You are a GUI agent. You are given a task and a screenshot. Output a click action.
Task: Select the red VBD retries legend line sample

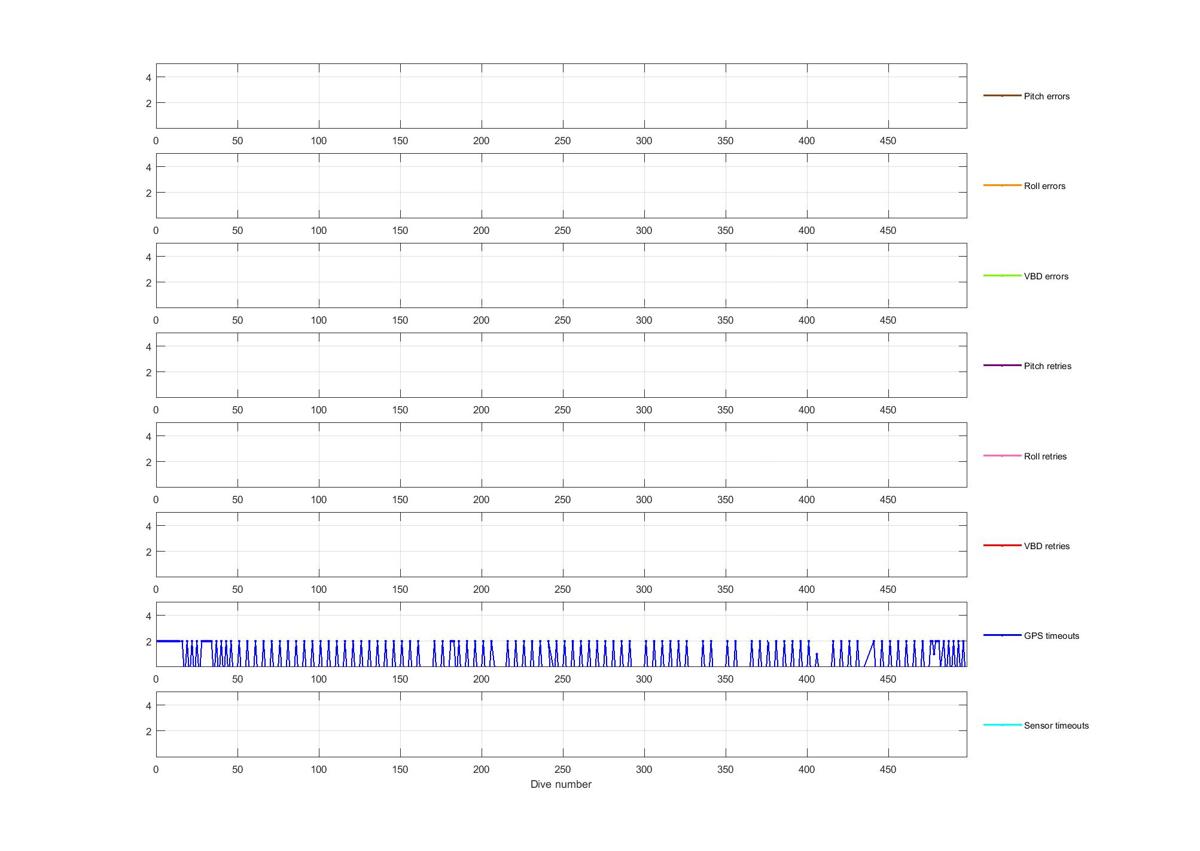[1002, 546]
